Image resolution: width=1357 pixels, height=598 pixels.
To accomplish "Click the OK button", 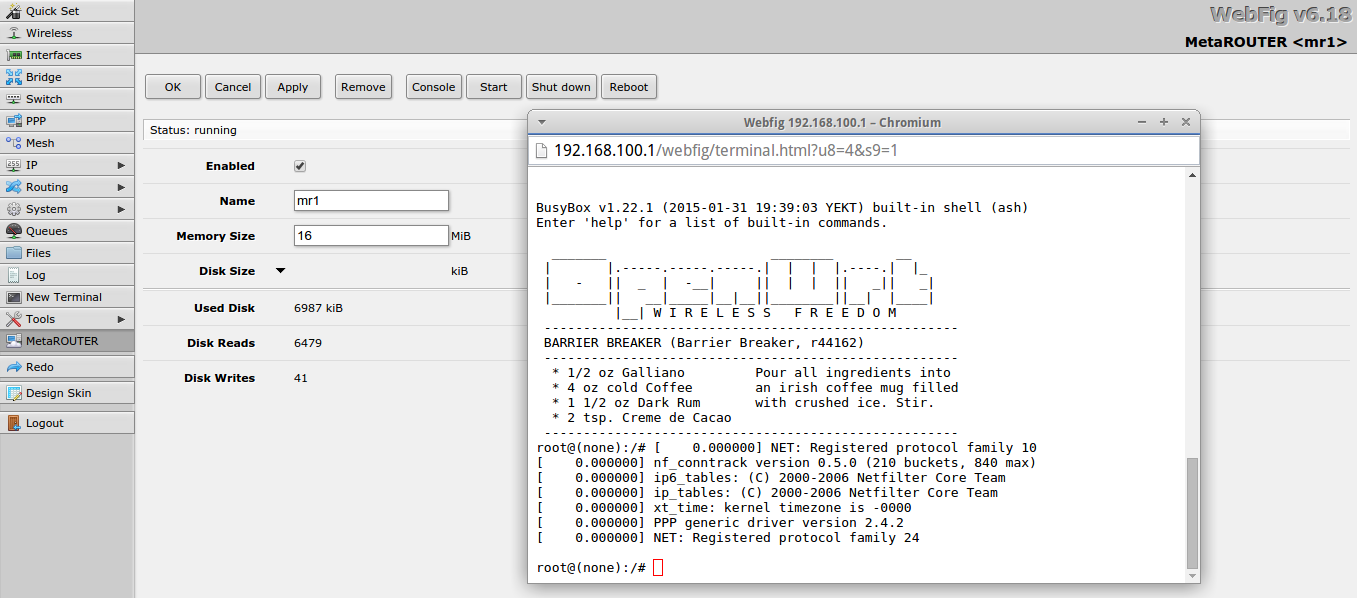I will (x=173, y=87).
